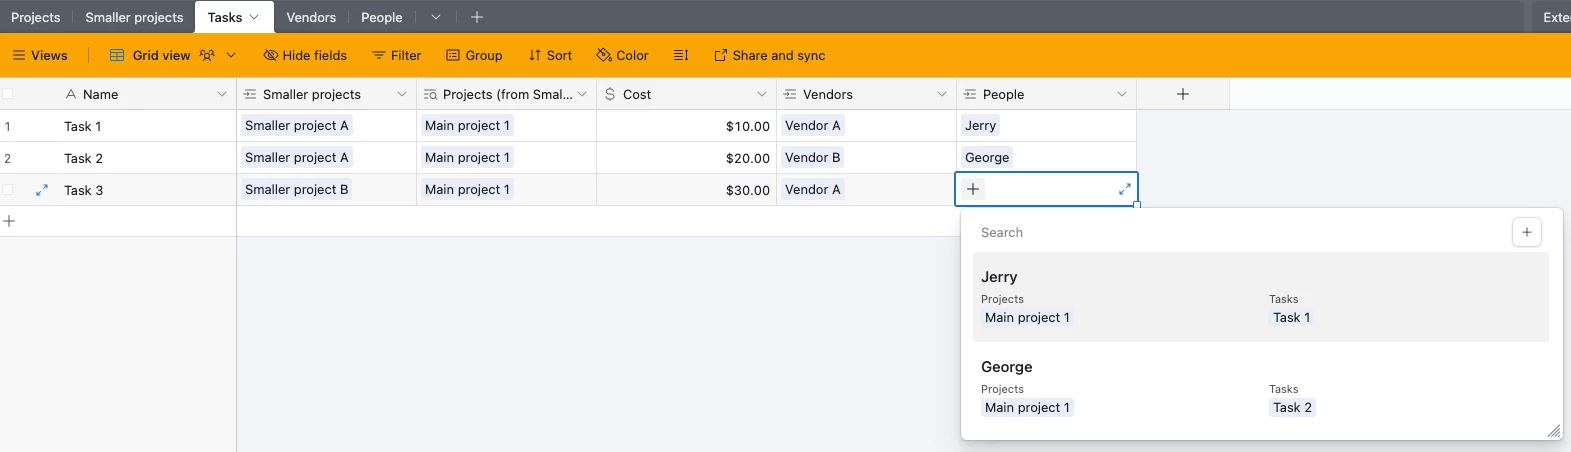Click the collaborative view people icon
Viewport: 1571px width, 452px height.
[x=207, y=55]
